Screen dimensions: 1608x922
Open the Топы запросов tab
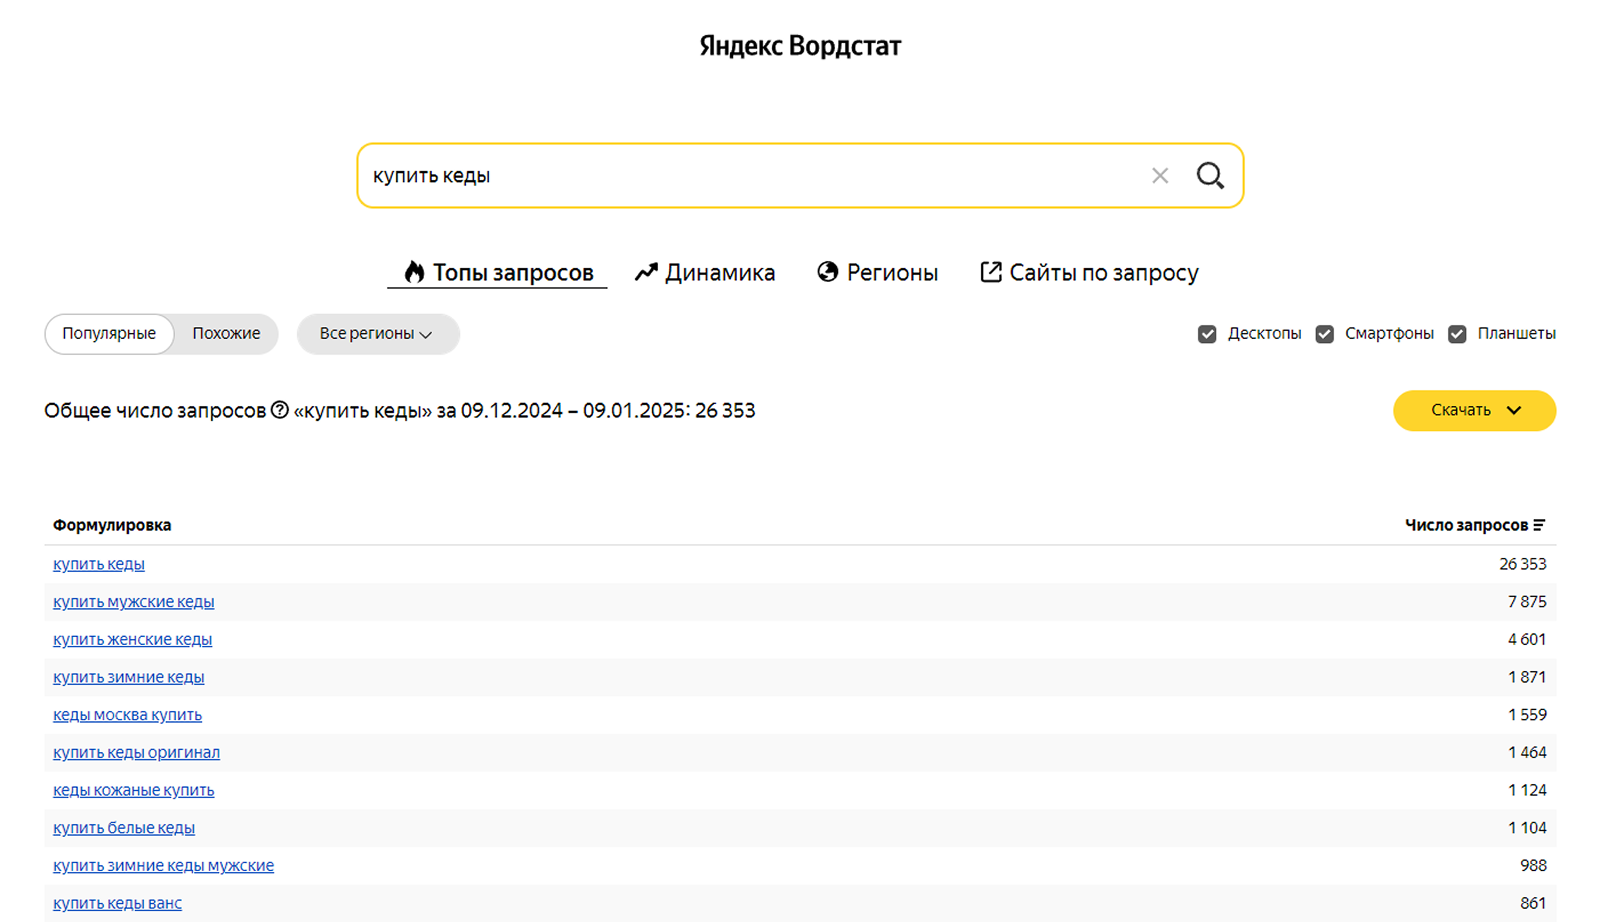[x=497, y=272]
